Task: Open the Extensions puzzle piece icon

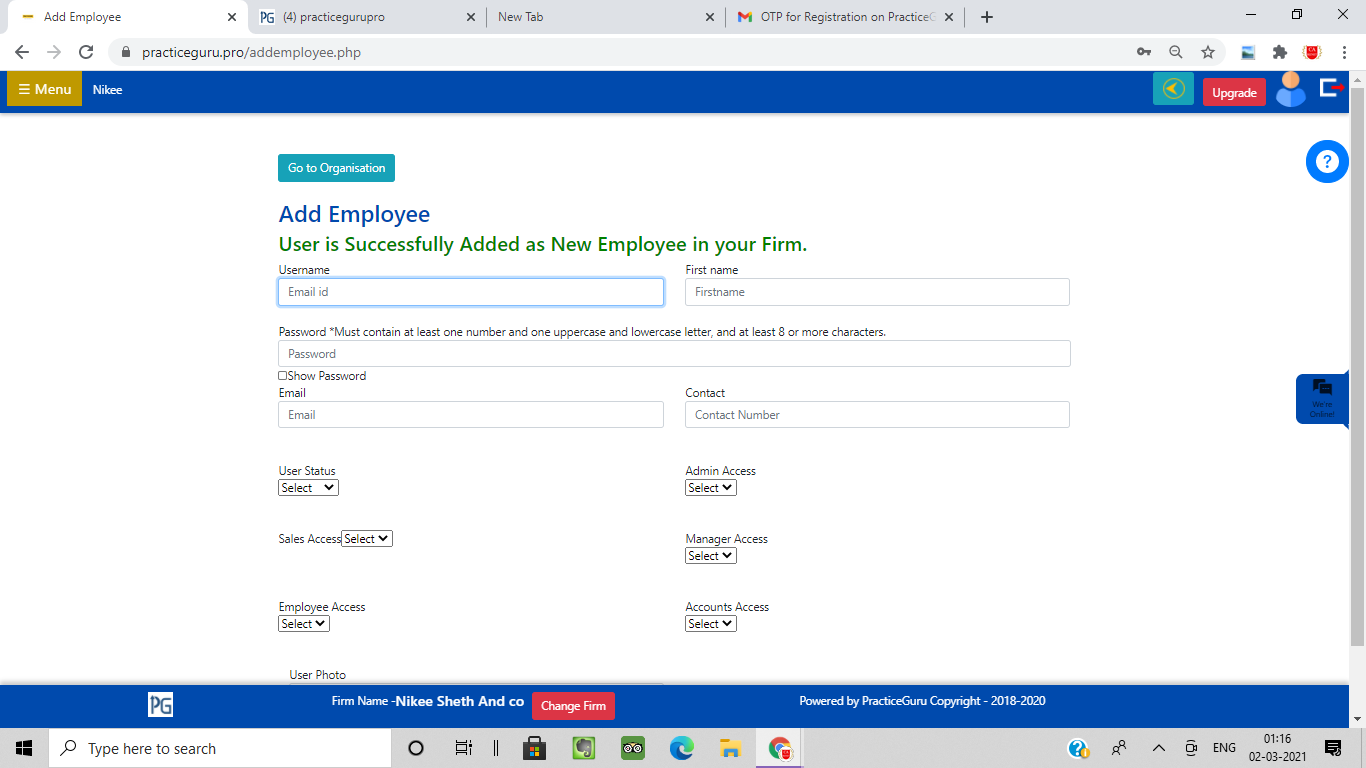Action: pos(1280,52)
